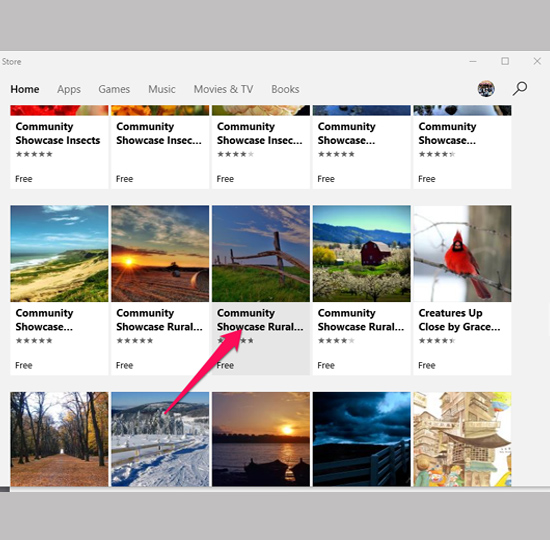Image resolution: width=550 pixels, height=540 pixels.
Task: Open the dark stormy sky thumbnail
Action: [362, 439]
